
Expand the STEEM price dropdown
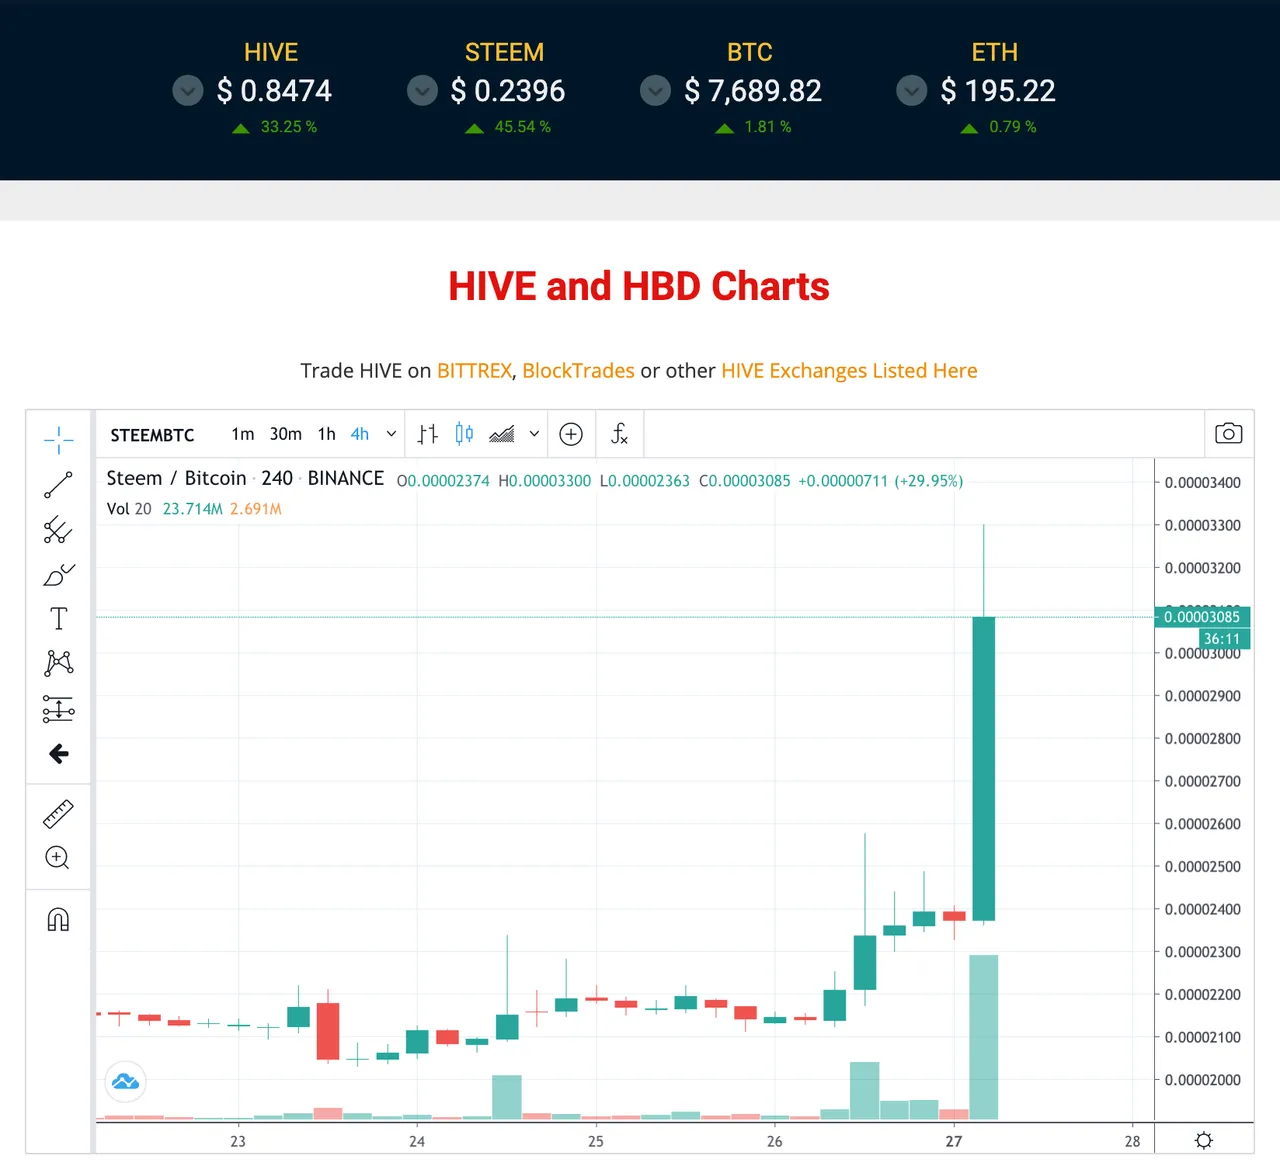click(x=422, y=91)
